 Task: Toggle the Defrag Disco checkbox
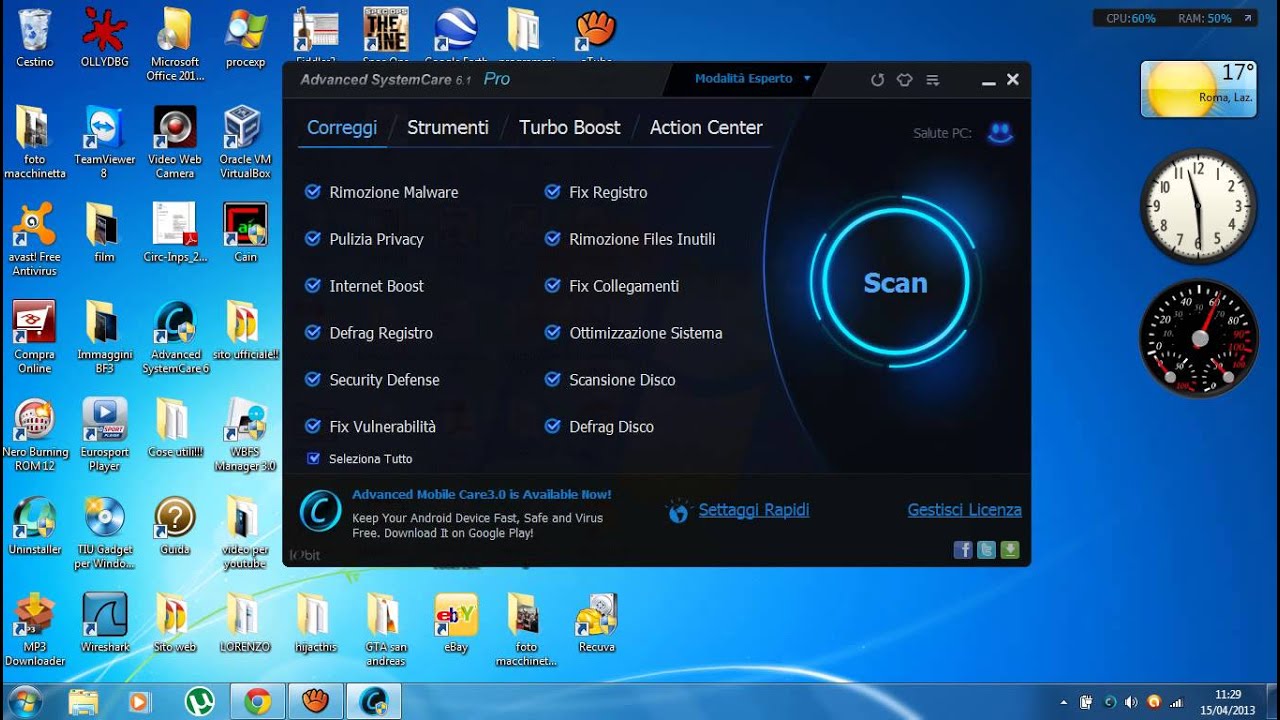553,427
